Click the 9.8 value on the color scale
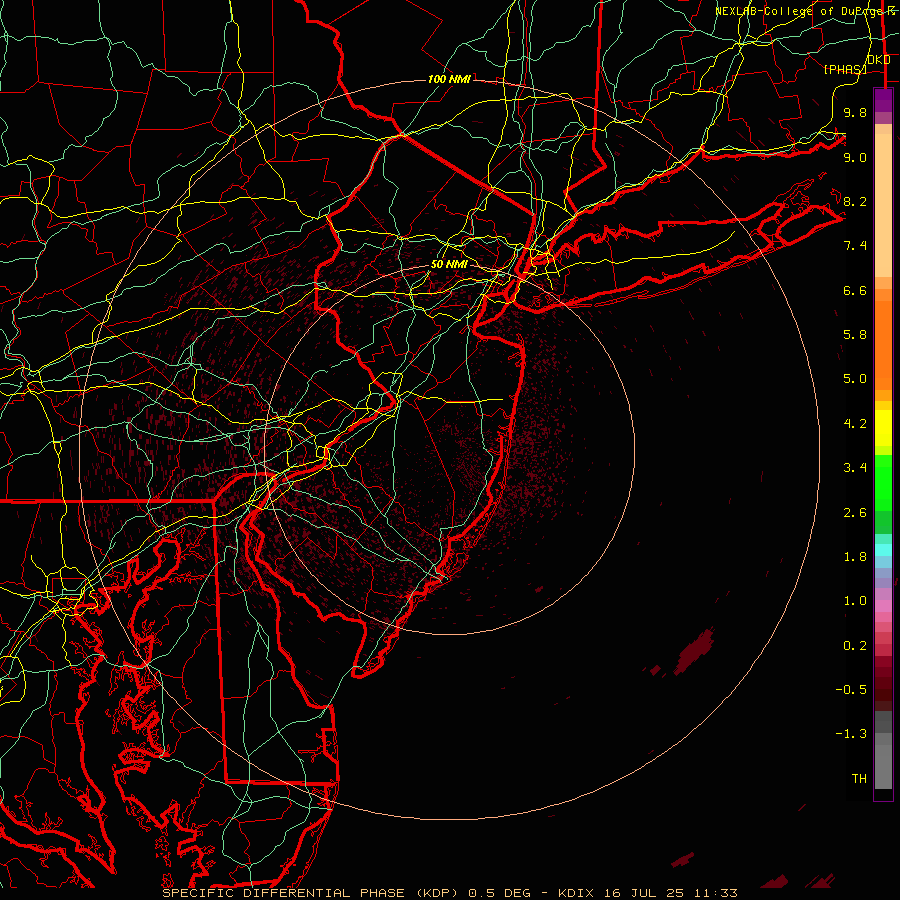Viewport: 900px width, 900px height. tap(855, 112)
